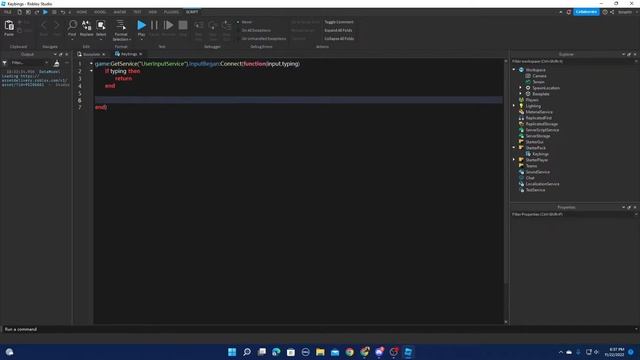Screen dimensions: 640x360
Task: Click the Forward navigate arrow icon
Action: point(57,26)
